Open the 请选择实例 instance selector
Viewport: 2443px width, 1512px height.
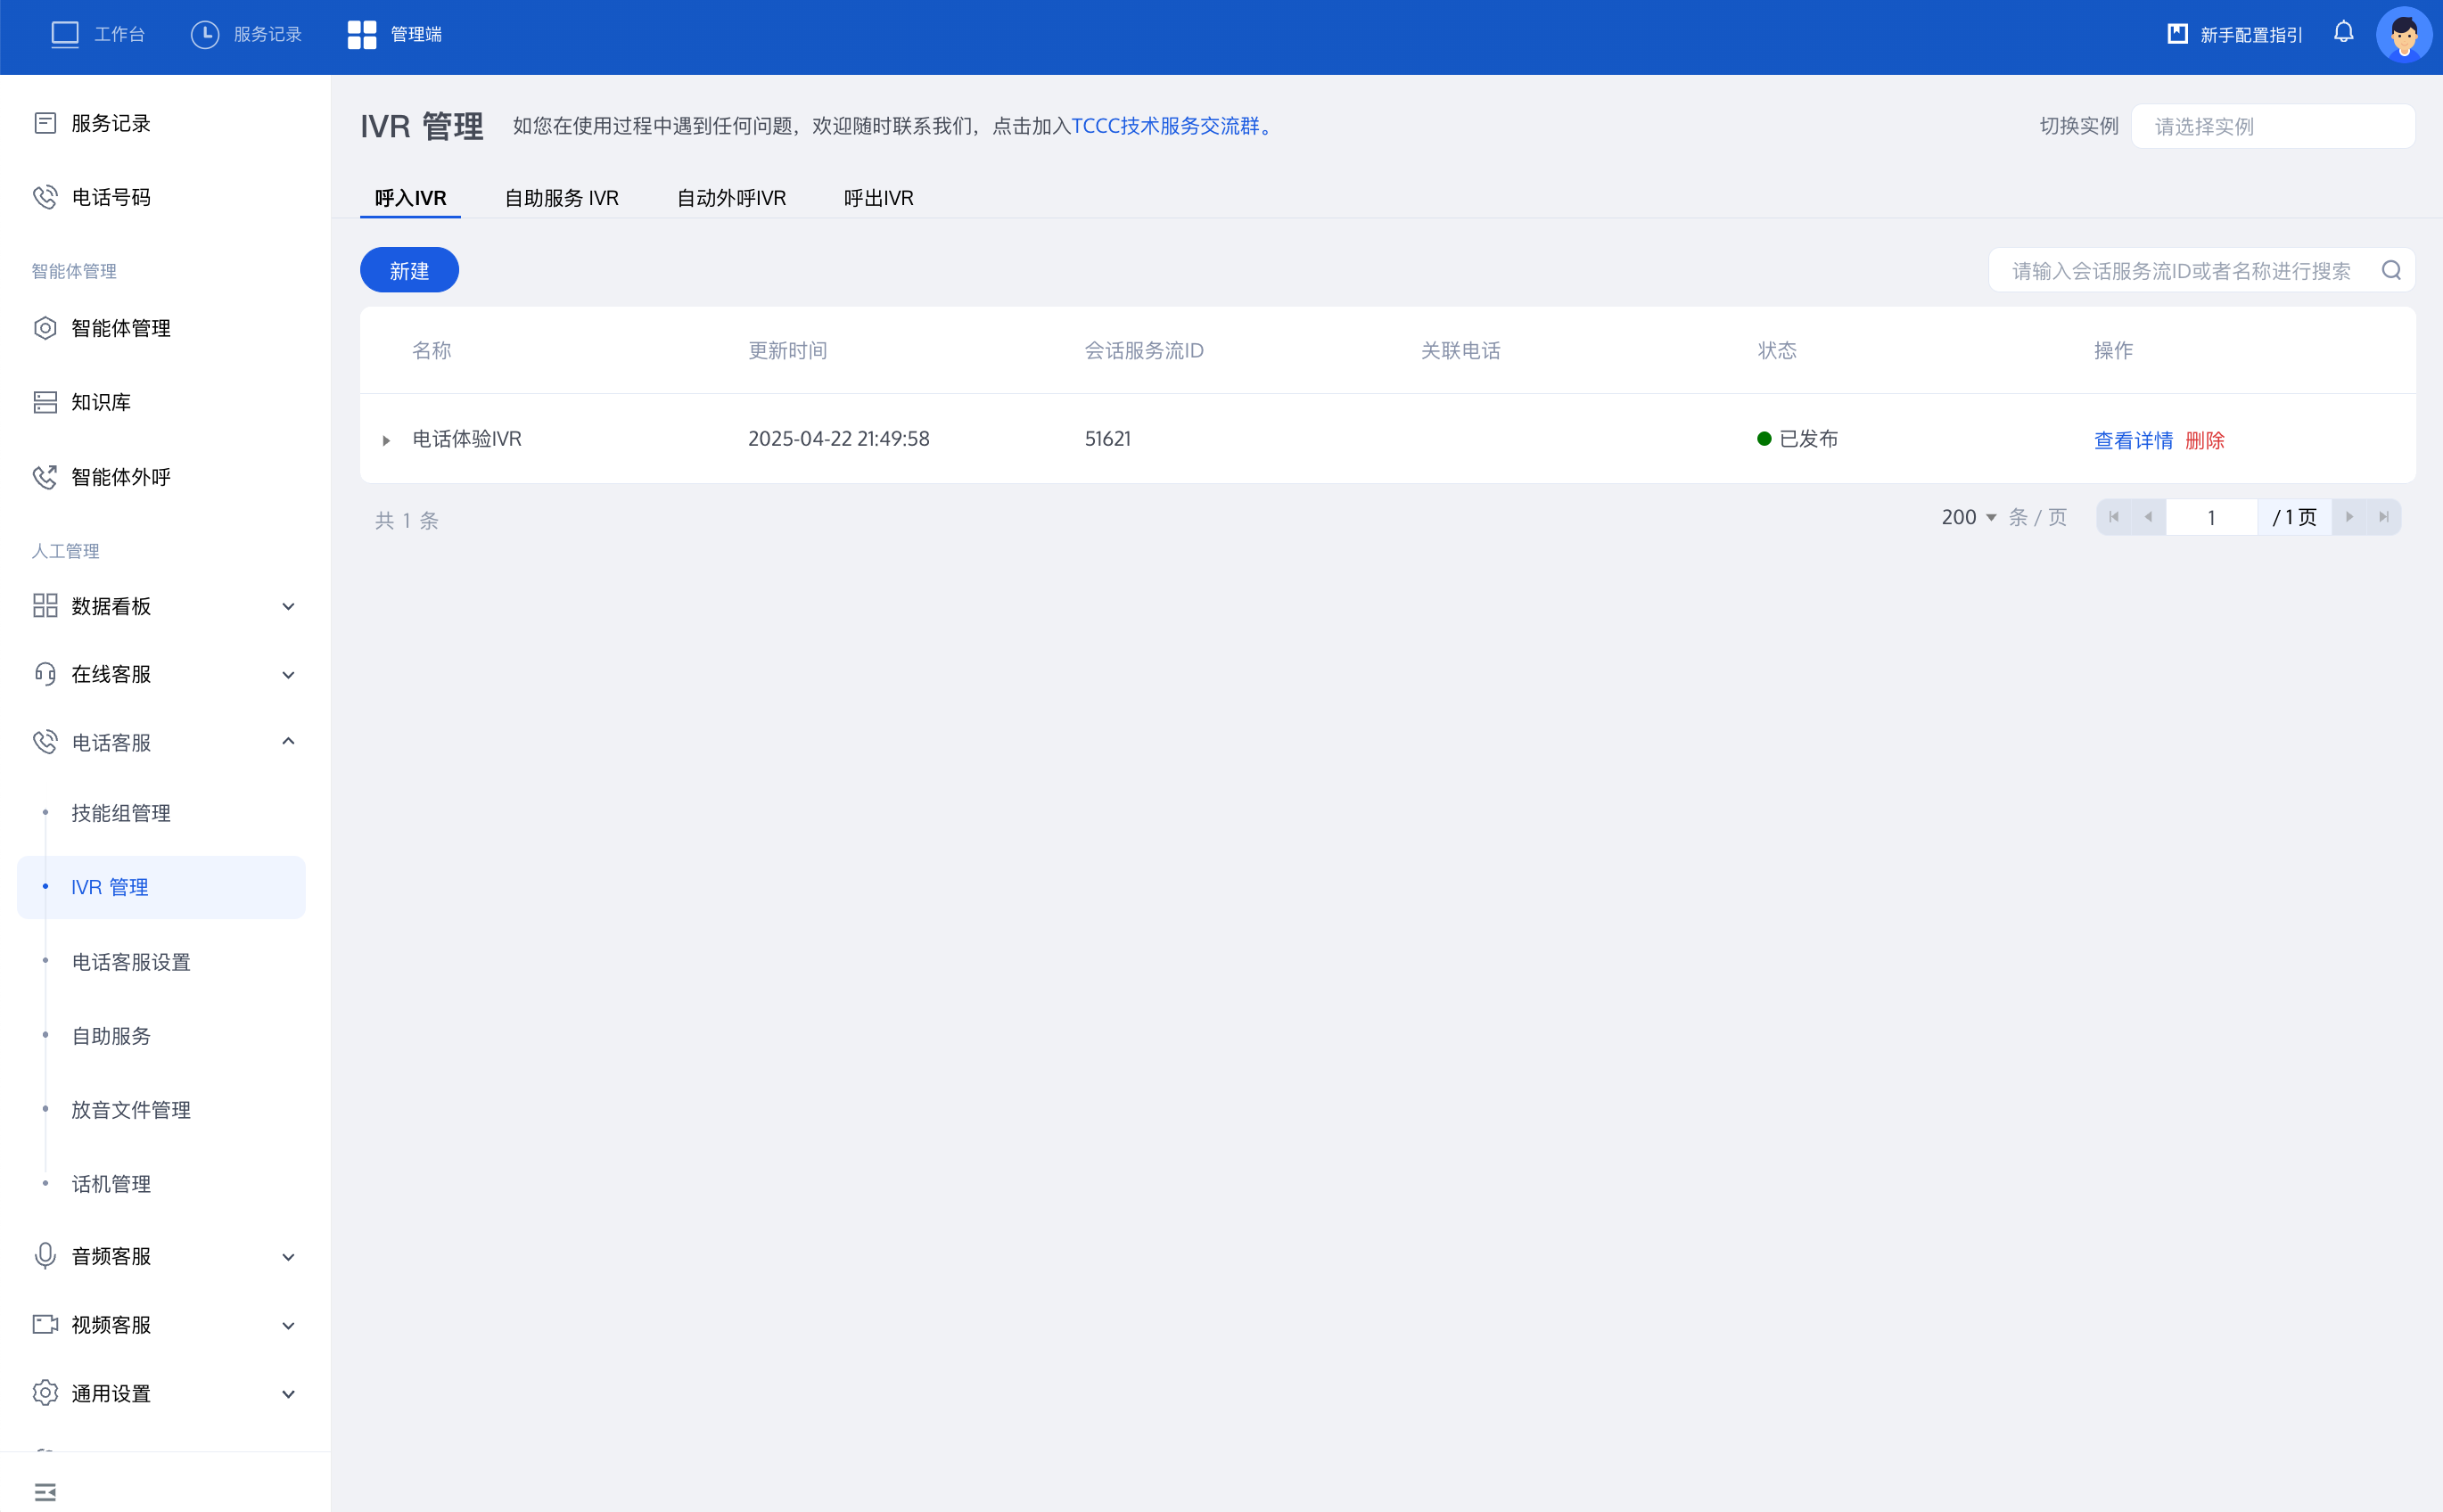tap(2272, 126)
